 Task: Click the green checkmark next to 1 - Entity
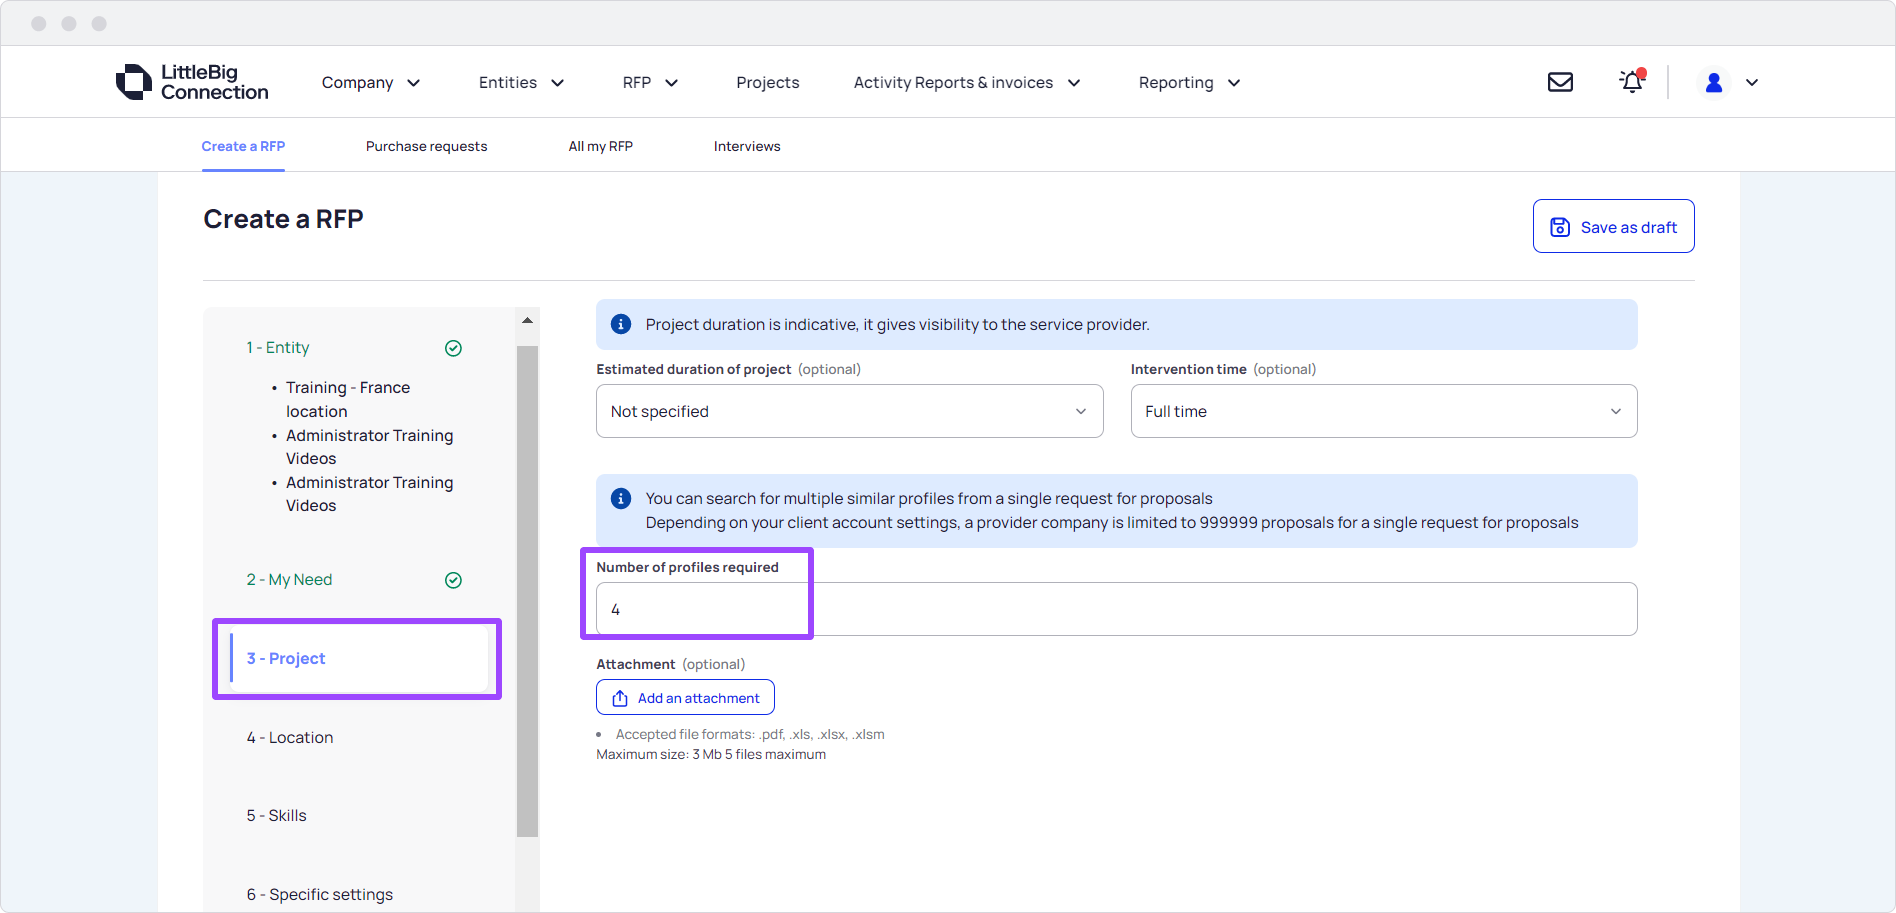click(453, 348)
